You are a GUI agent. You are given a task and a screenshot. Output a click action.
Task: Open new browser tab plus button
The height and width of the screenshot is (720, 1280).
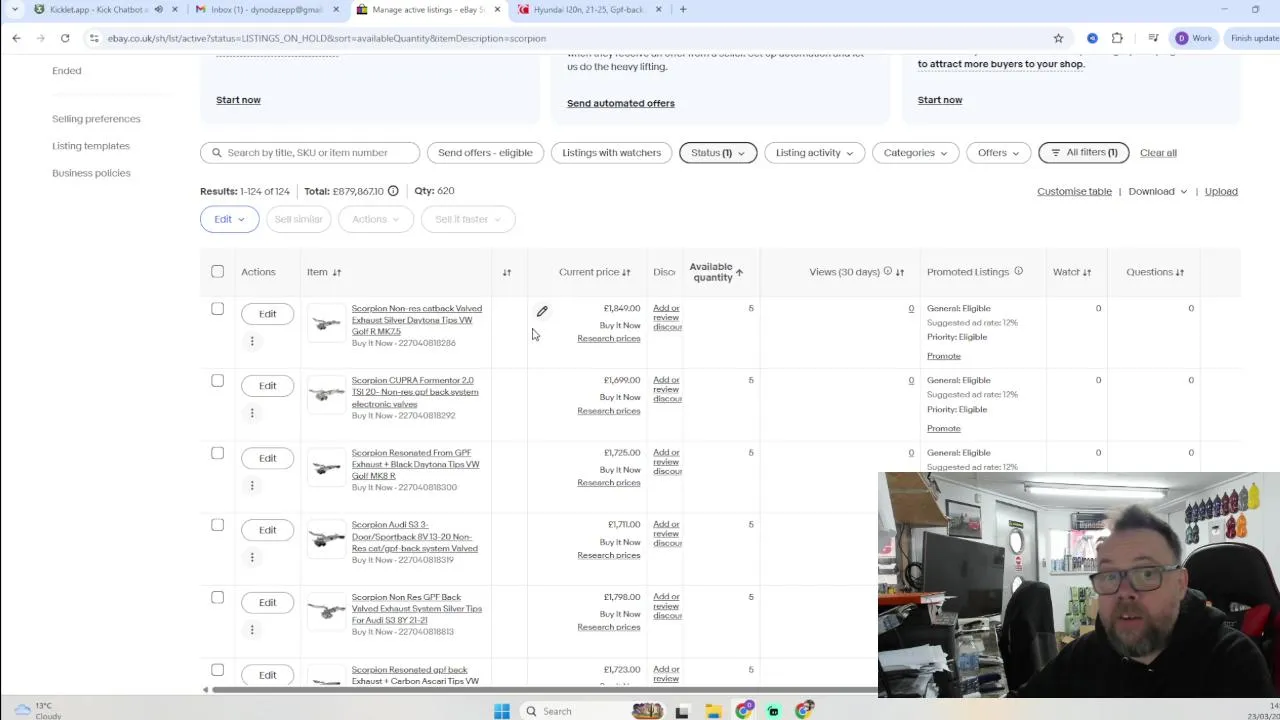683,9
